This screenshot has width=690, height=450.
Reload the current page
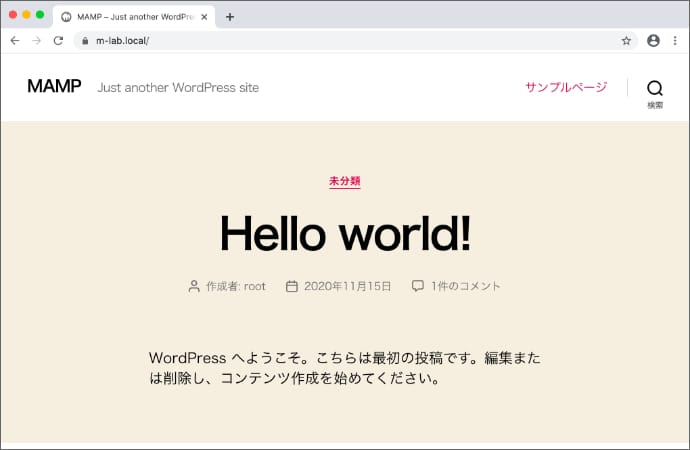coord(58,41)
